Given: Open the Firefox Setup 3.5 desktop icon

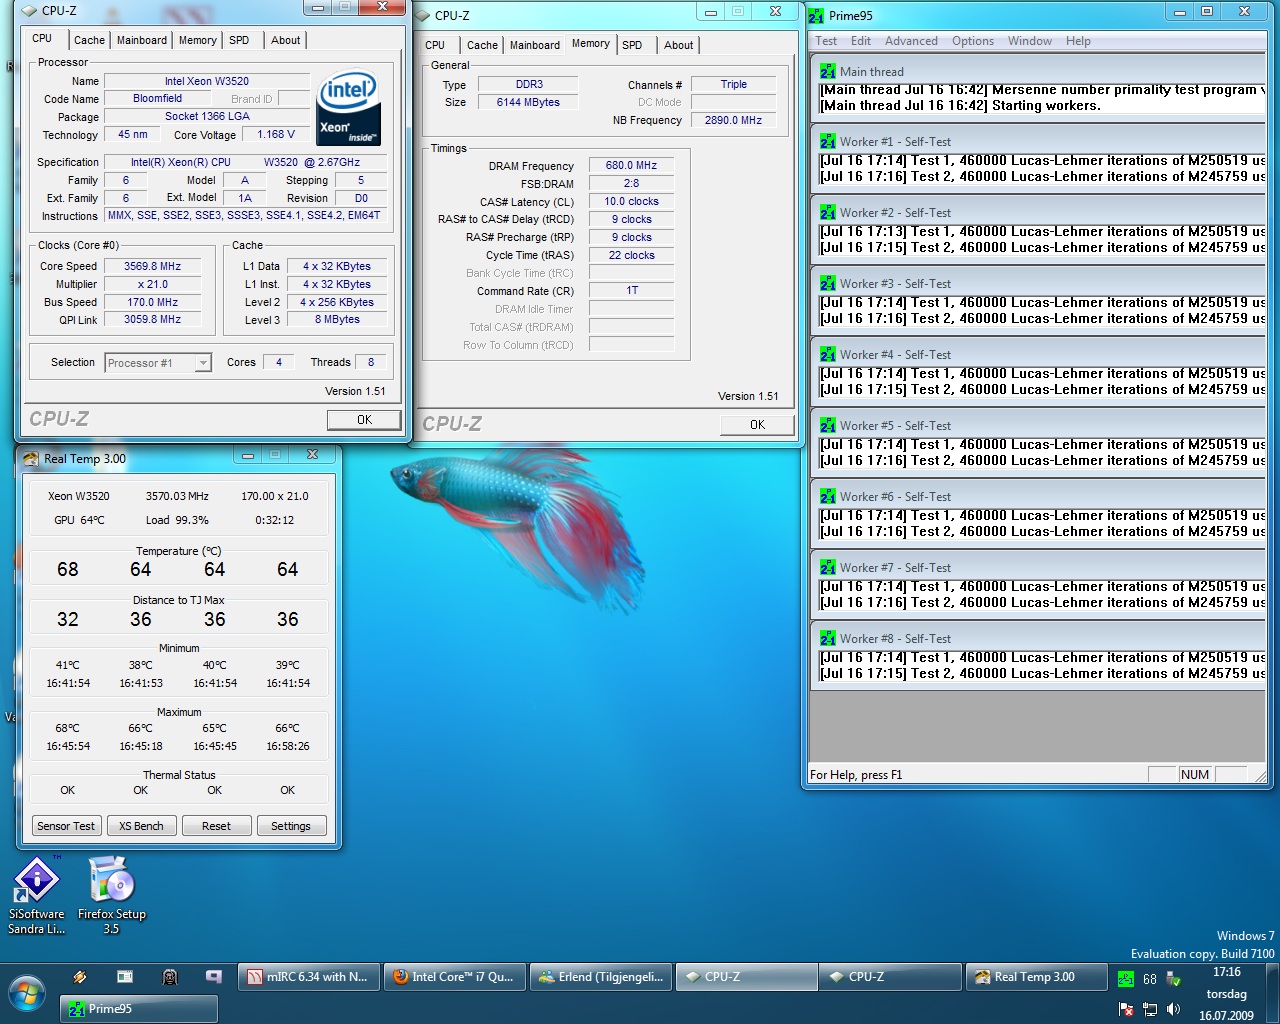Looking at the screenshot, I should (x=111, y=895).
